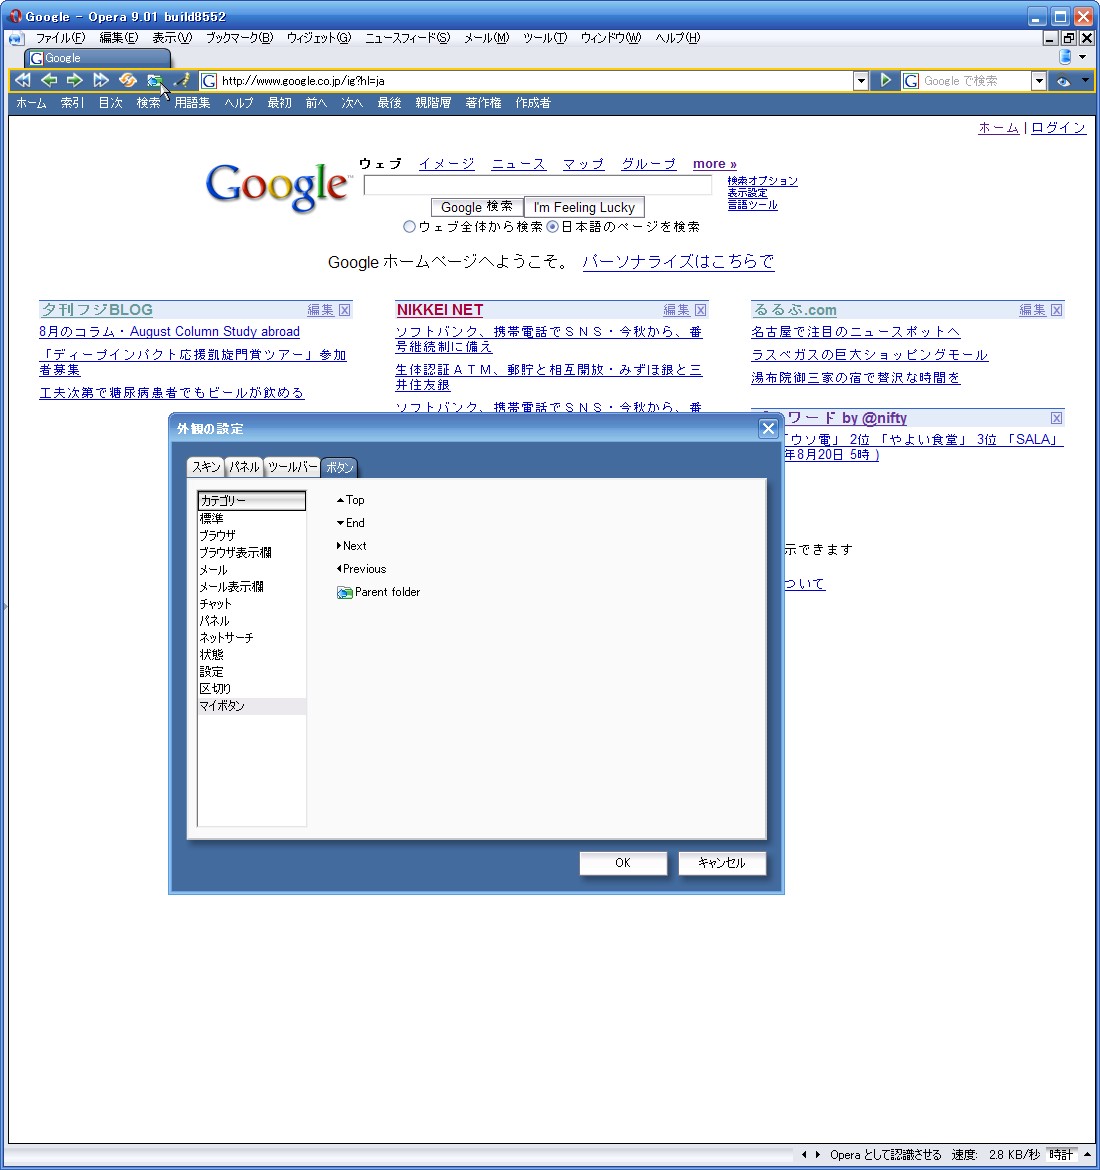Expand status bar arrow beside 時計
This screenshot has width=1100, height=1170.
1087,1154
